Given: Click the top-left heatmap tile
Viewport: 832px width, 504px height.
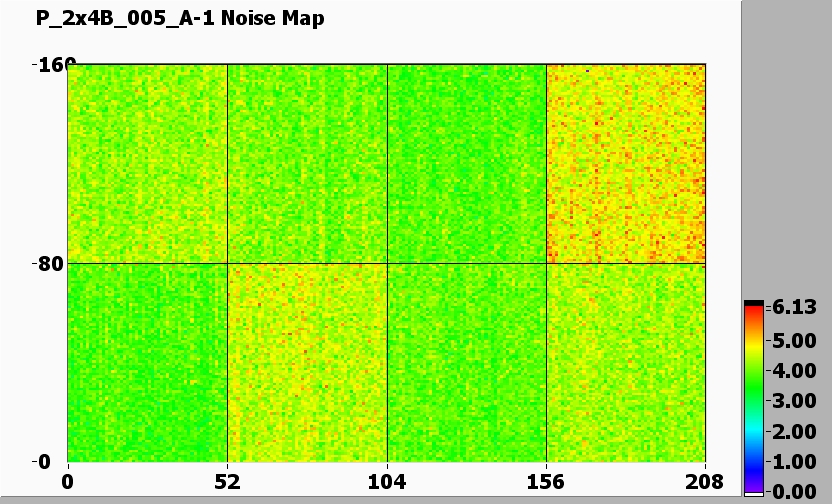Looking at the screenshot, I should click(147, 164).
